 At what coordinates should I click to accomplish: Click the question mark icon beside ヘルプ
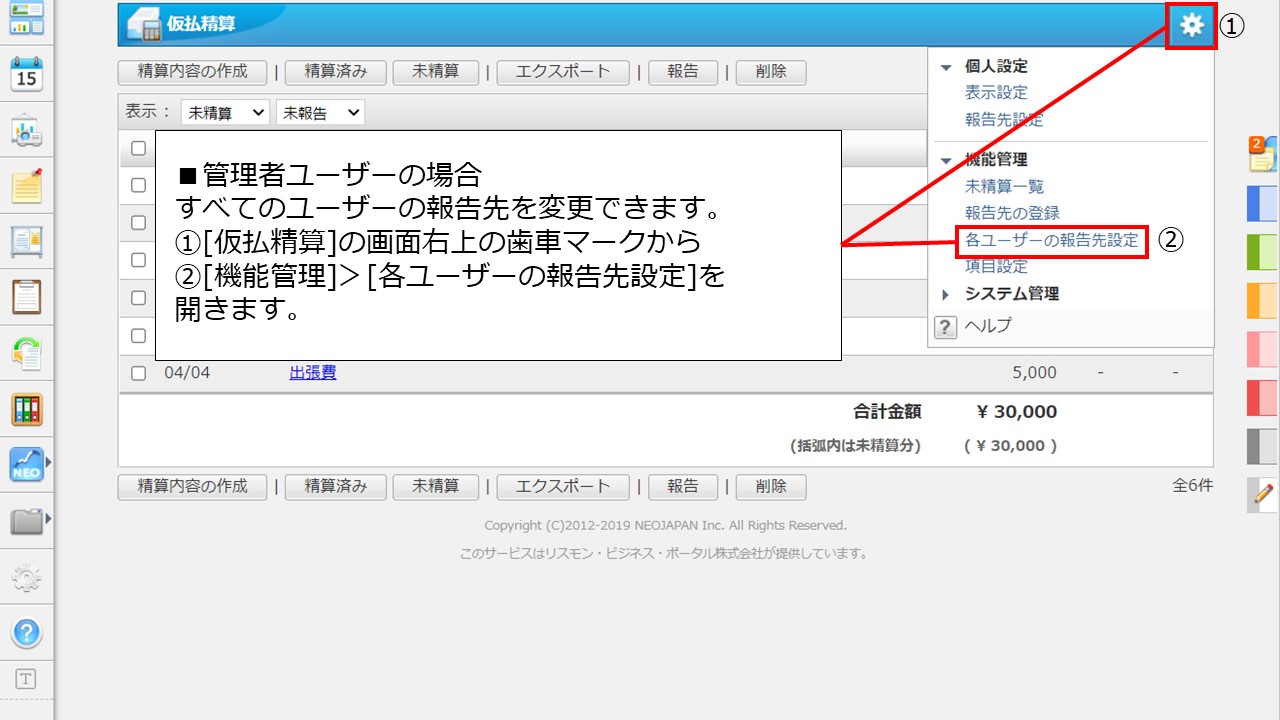click(x=945, y=326)
